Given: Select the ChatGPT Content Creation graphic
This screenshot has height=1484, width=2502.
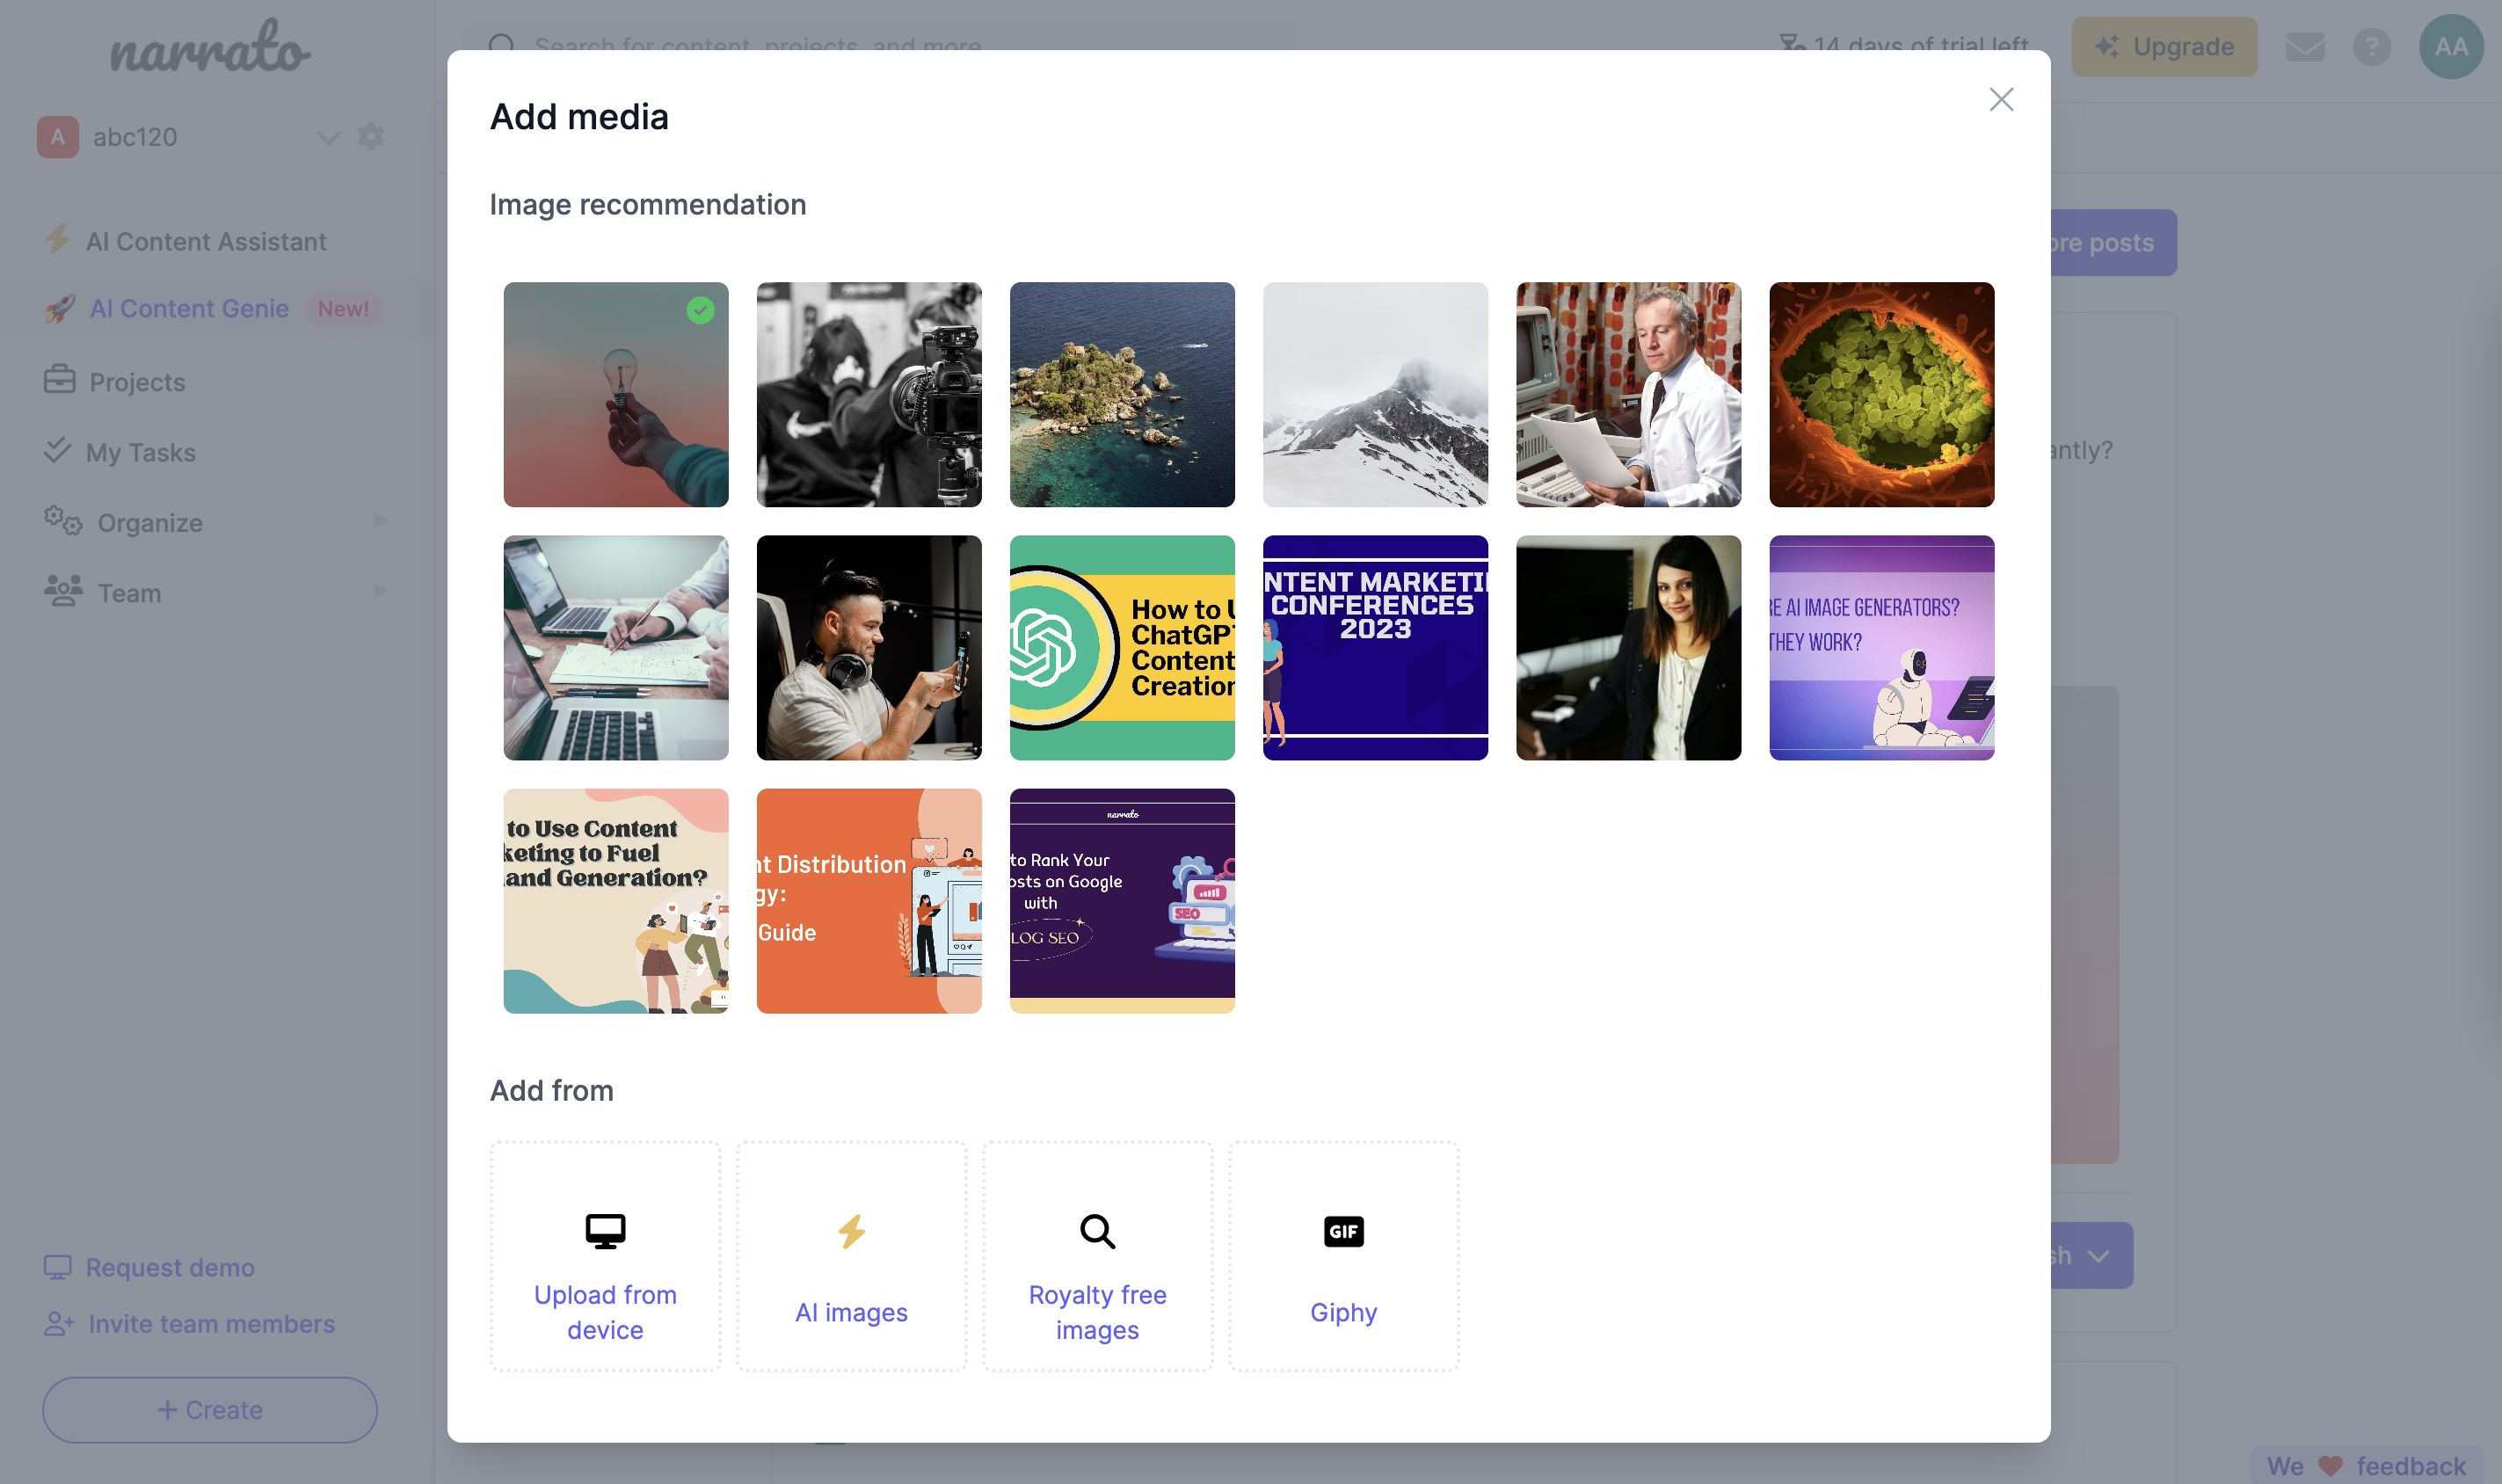Looking at the screenshot, I should pos(1122,647).
